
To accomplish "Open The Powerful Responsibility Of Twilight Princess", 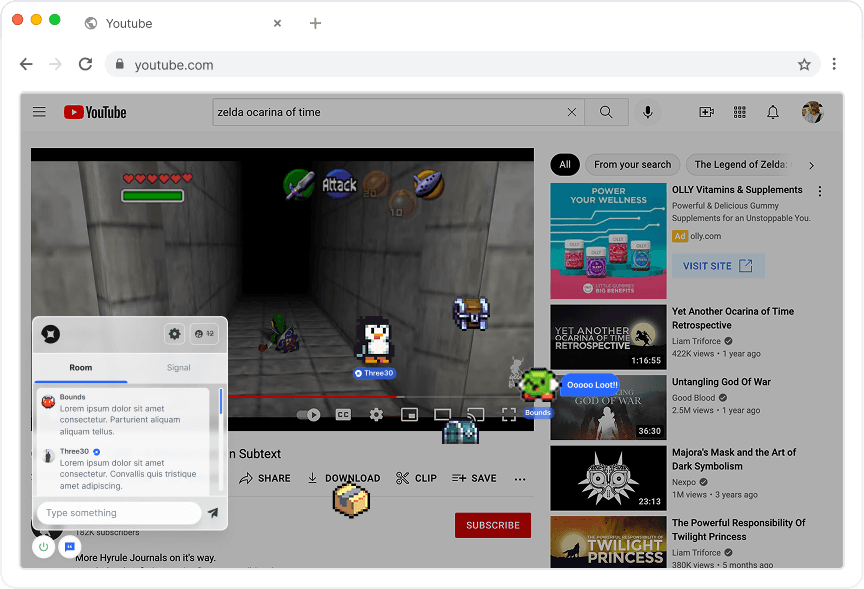I will pyautogui.click(x=738, y=529).
